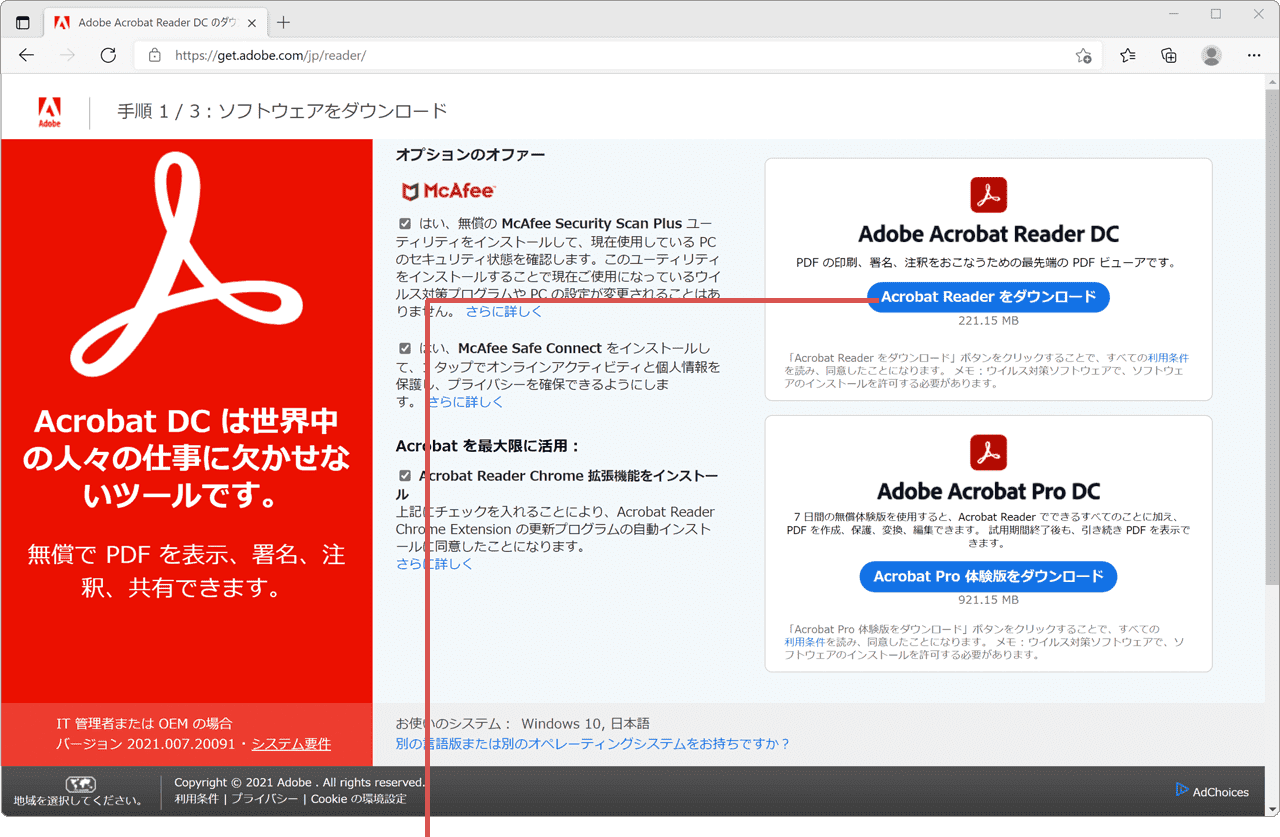
Task: Click the McAfee logo
Action: click(x=448, y=191)
